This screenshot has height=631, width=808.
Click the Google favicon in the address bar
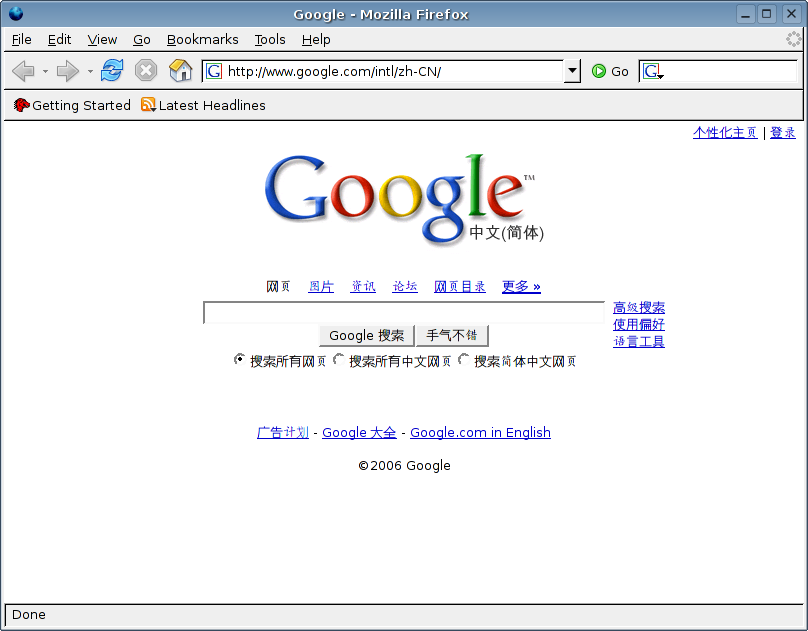pos(214,71)
